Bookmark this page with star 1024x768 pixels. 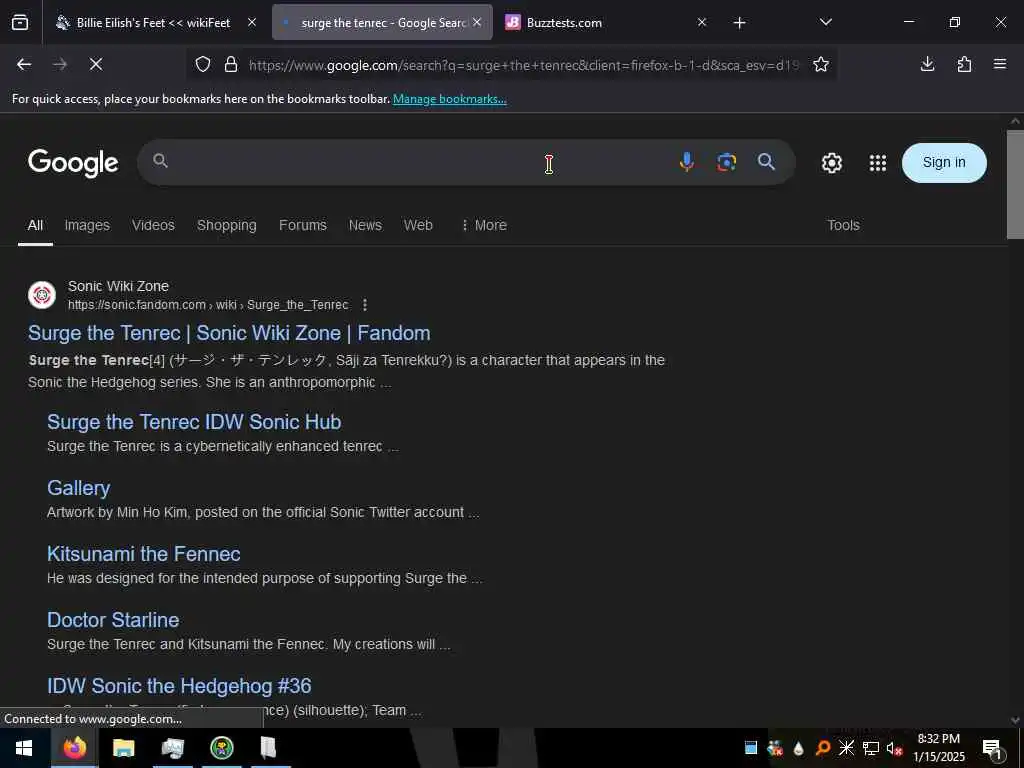[821, 64]
